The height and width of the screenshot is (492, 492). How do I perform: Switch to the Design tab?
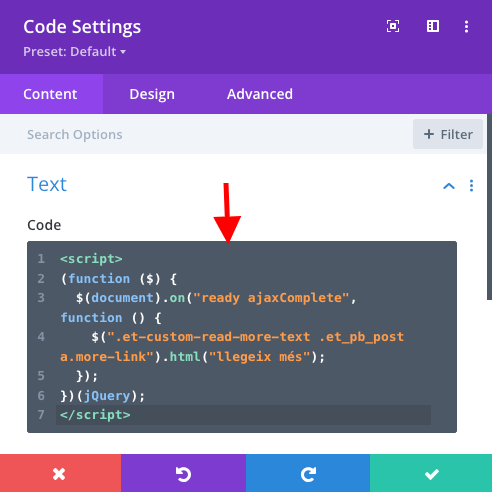coord(152,94)
